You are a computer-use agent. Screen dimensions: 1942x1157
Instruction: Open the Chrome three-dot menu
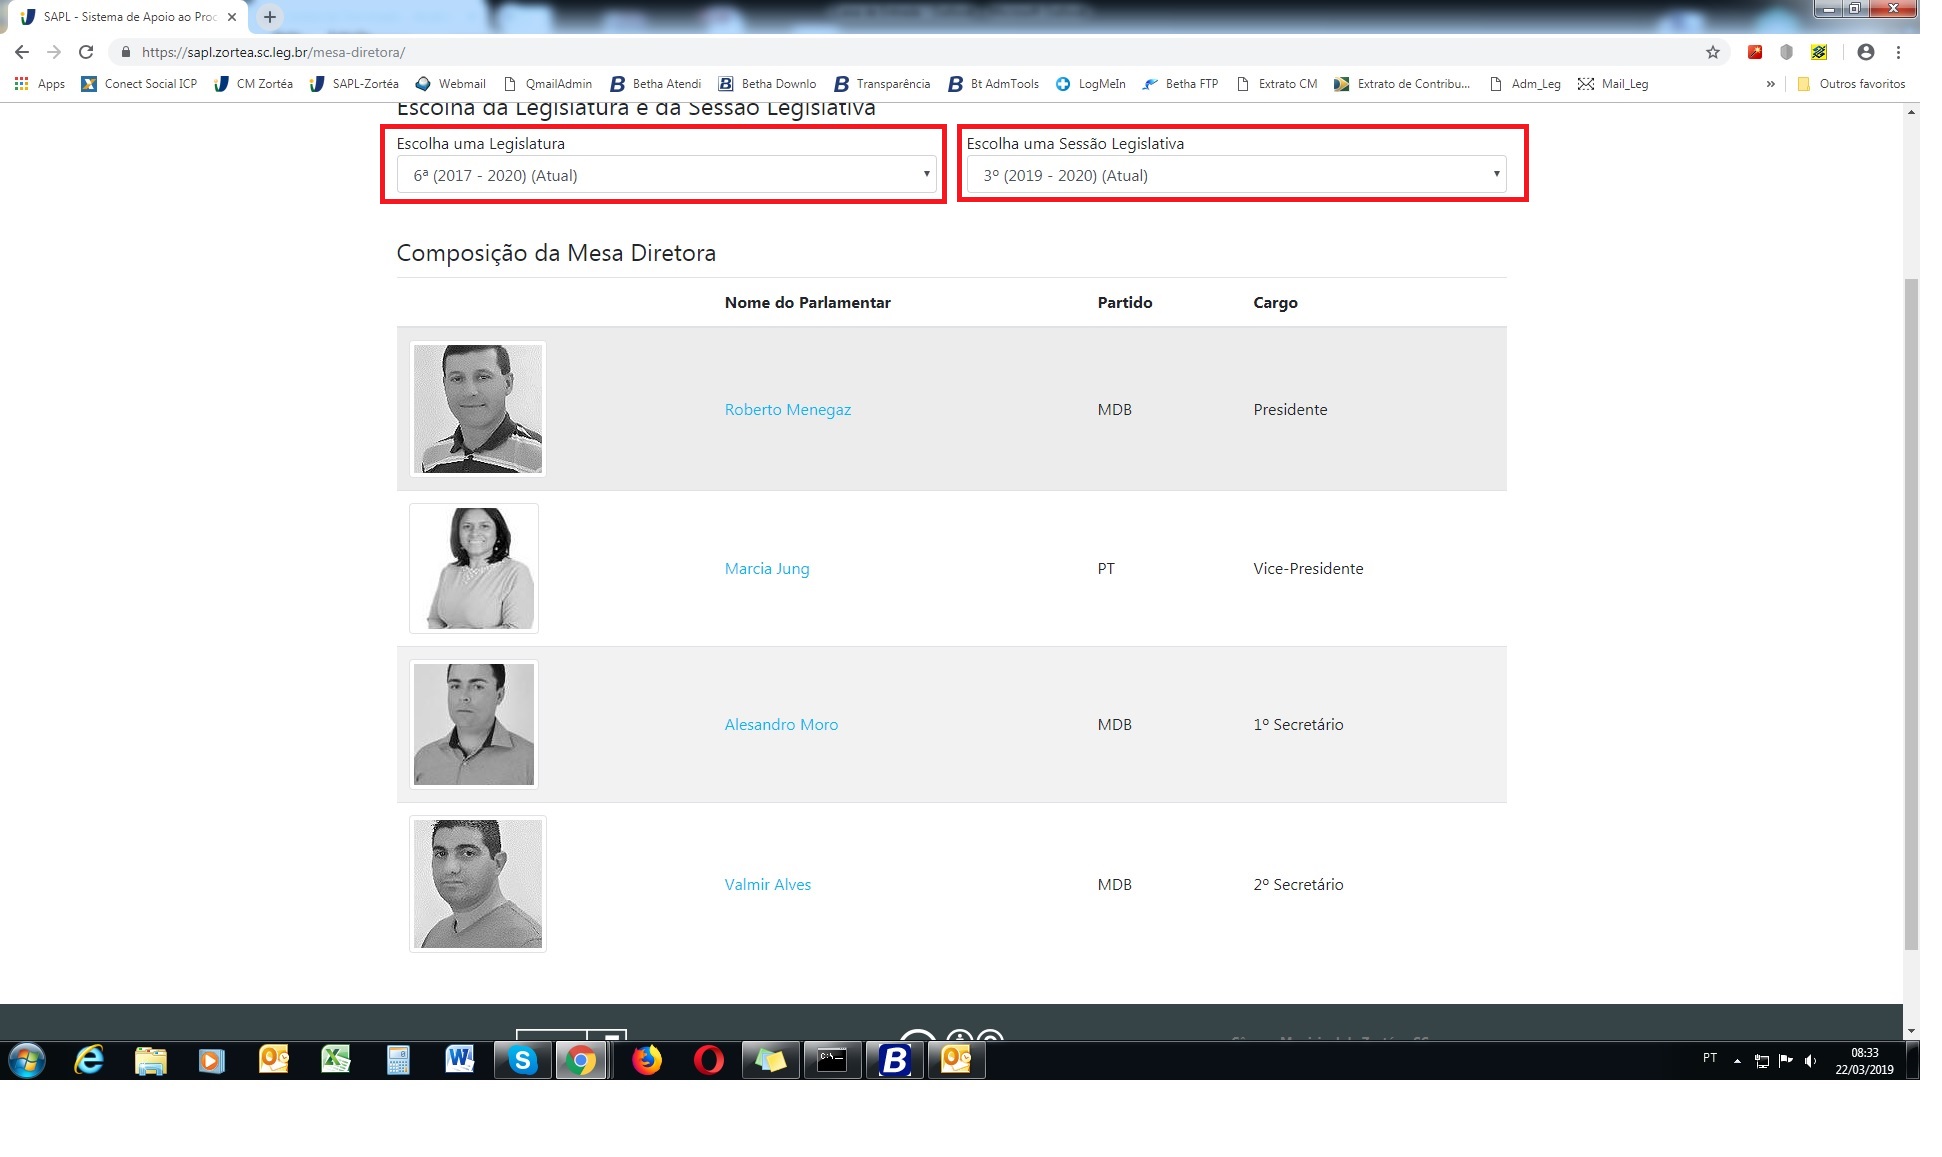pyautogui.click(x=1898, y=52)
